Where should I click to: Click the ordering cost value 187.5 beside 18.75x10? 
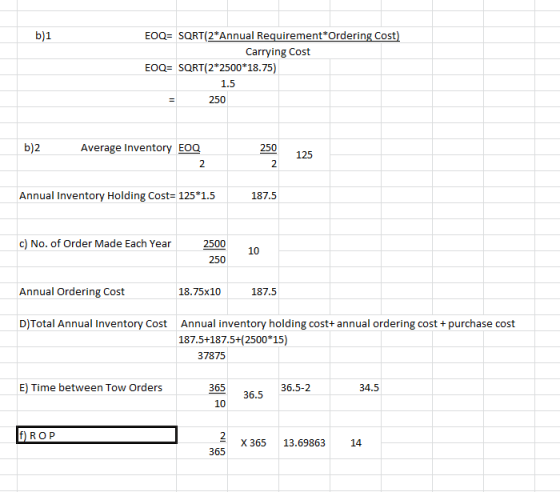coord(264,292)
